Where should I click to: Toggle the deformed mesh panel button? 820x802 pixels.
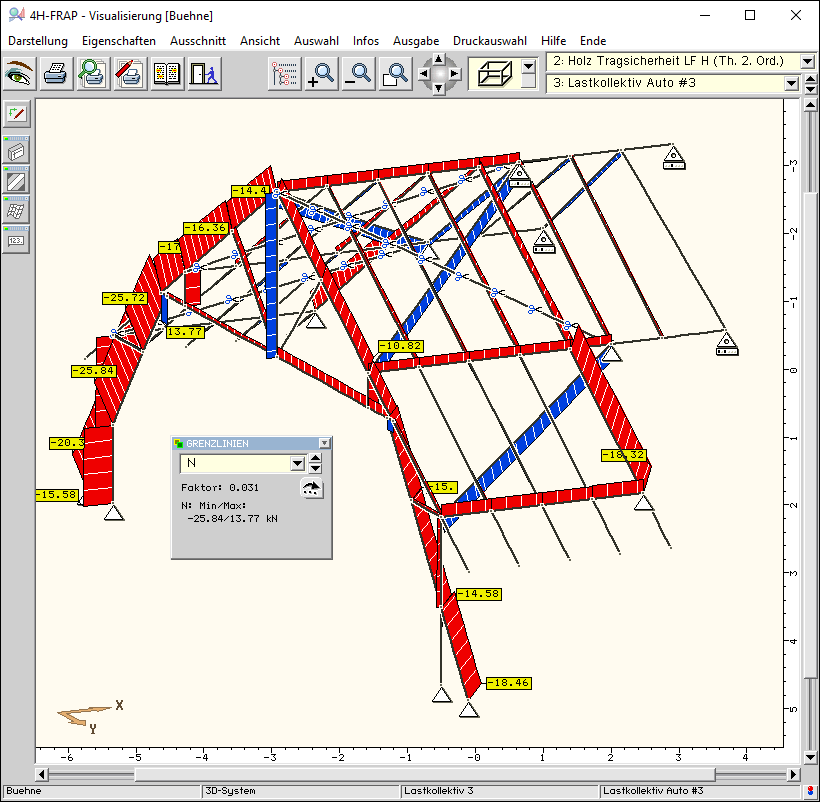pyautogui.click(x=16, y=210)
